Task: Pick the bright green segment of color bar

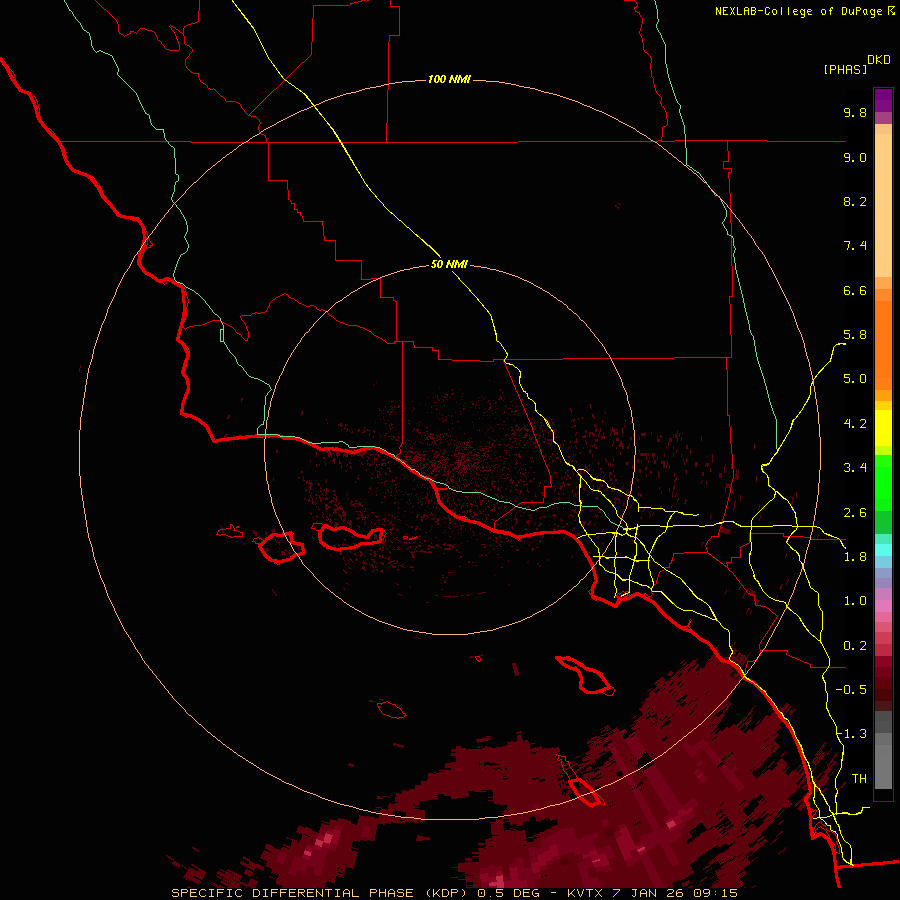Action: coord(883,482)
